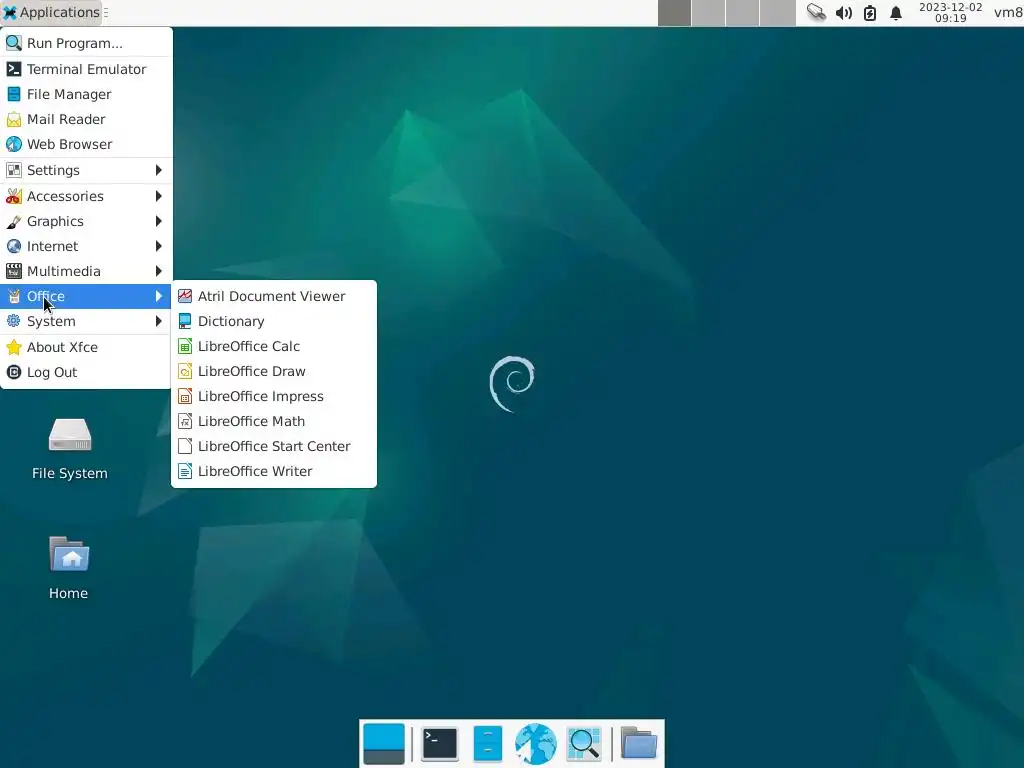Launch LibreOffice Math
Image resolution: width=1024 pixels, height=768 pixels.
(x=274, y=421)
